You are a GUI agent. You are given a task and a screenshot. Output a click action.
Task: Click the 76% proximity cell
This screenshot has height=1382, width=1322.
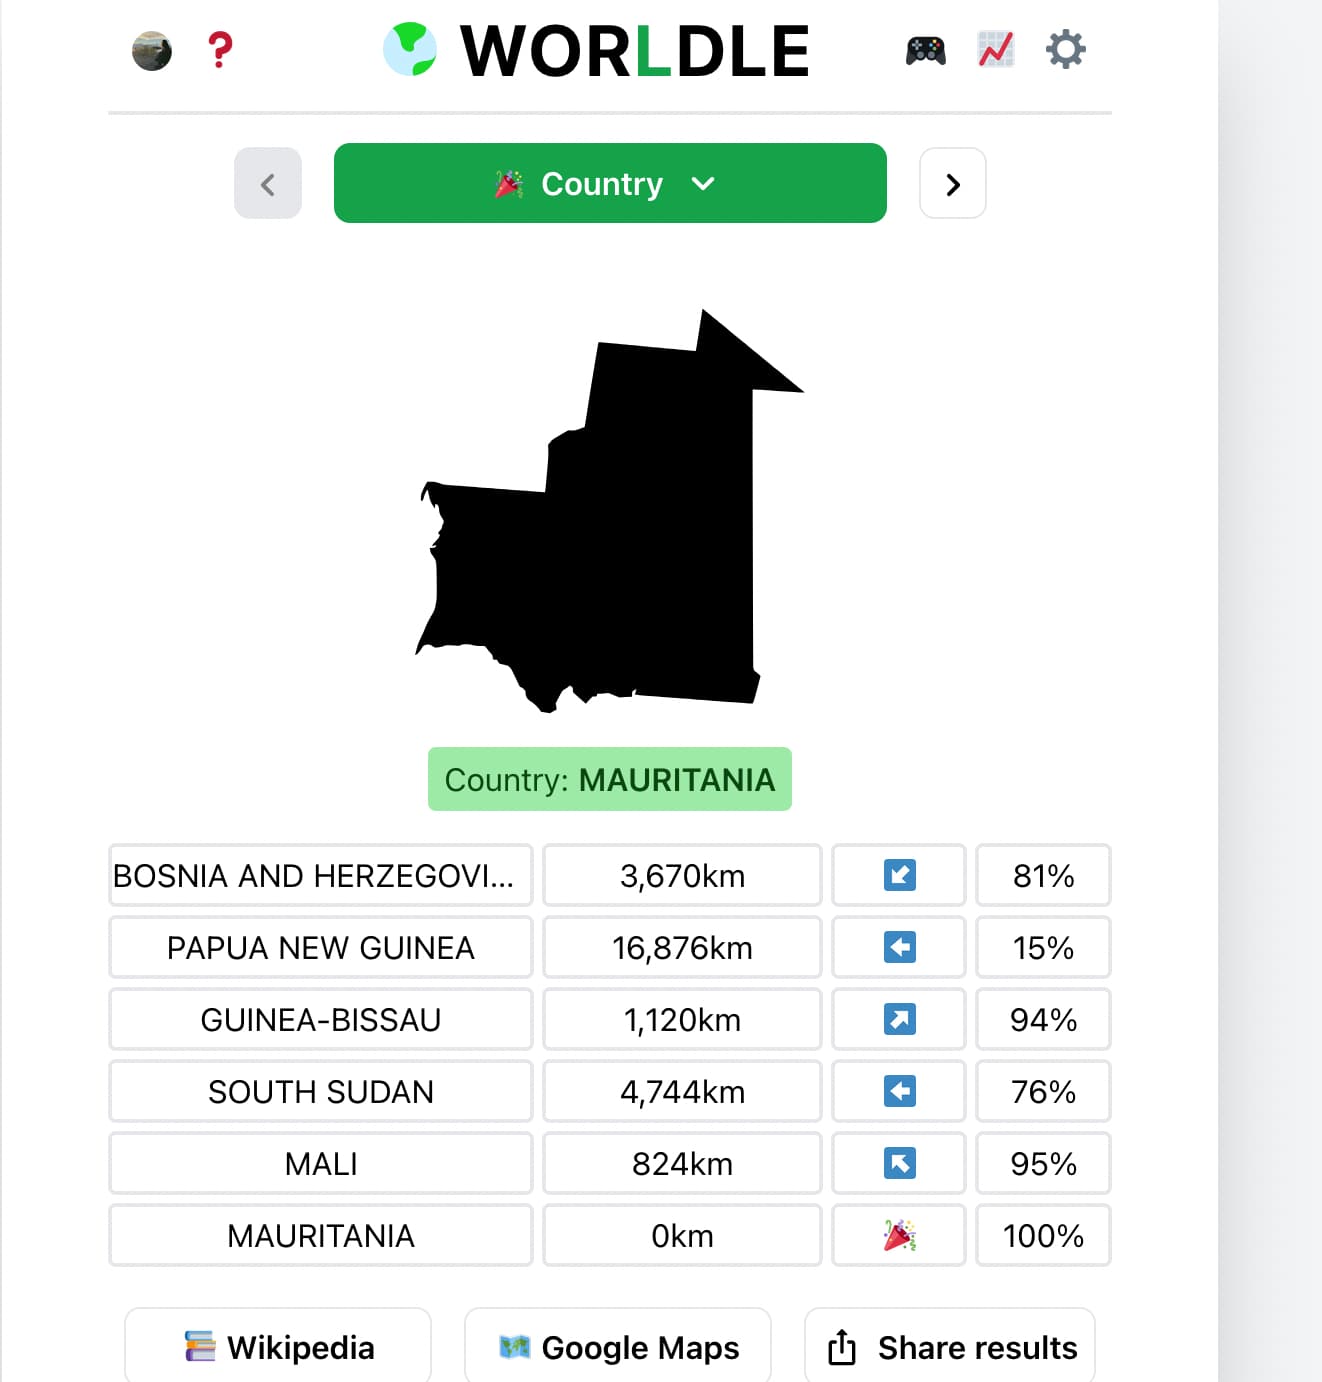point(1043,1092)
